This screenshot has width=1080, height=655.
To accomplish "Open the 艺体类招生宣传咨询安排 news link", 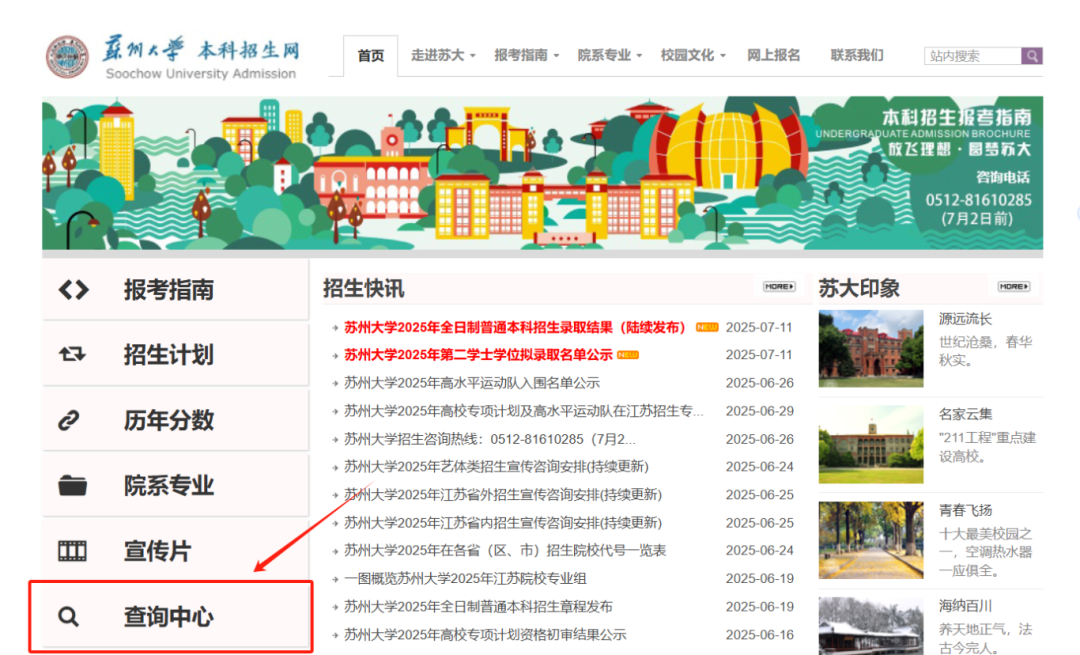I will tap(496, 466).
